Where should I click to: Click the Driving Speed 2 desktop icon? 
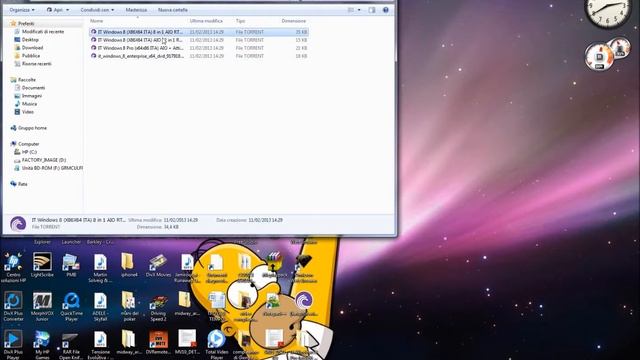coord(158,308)
